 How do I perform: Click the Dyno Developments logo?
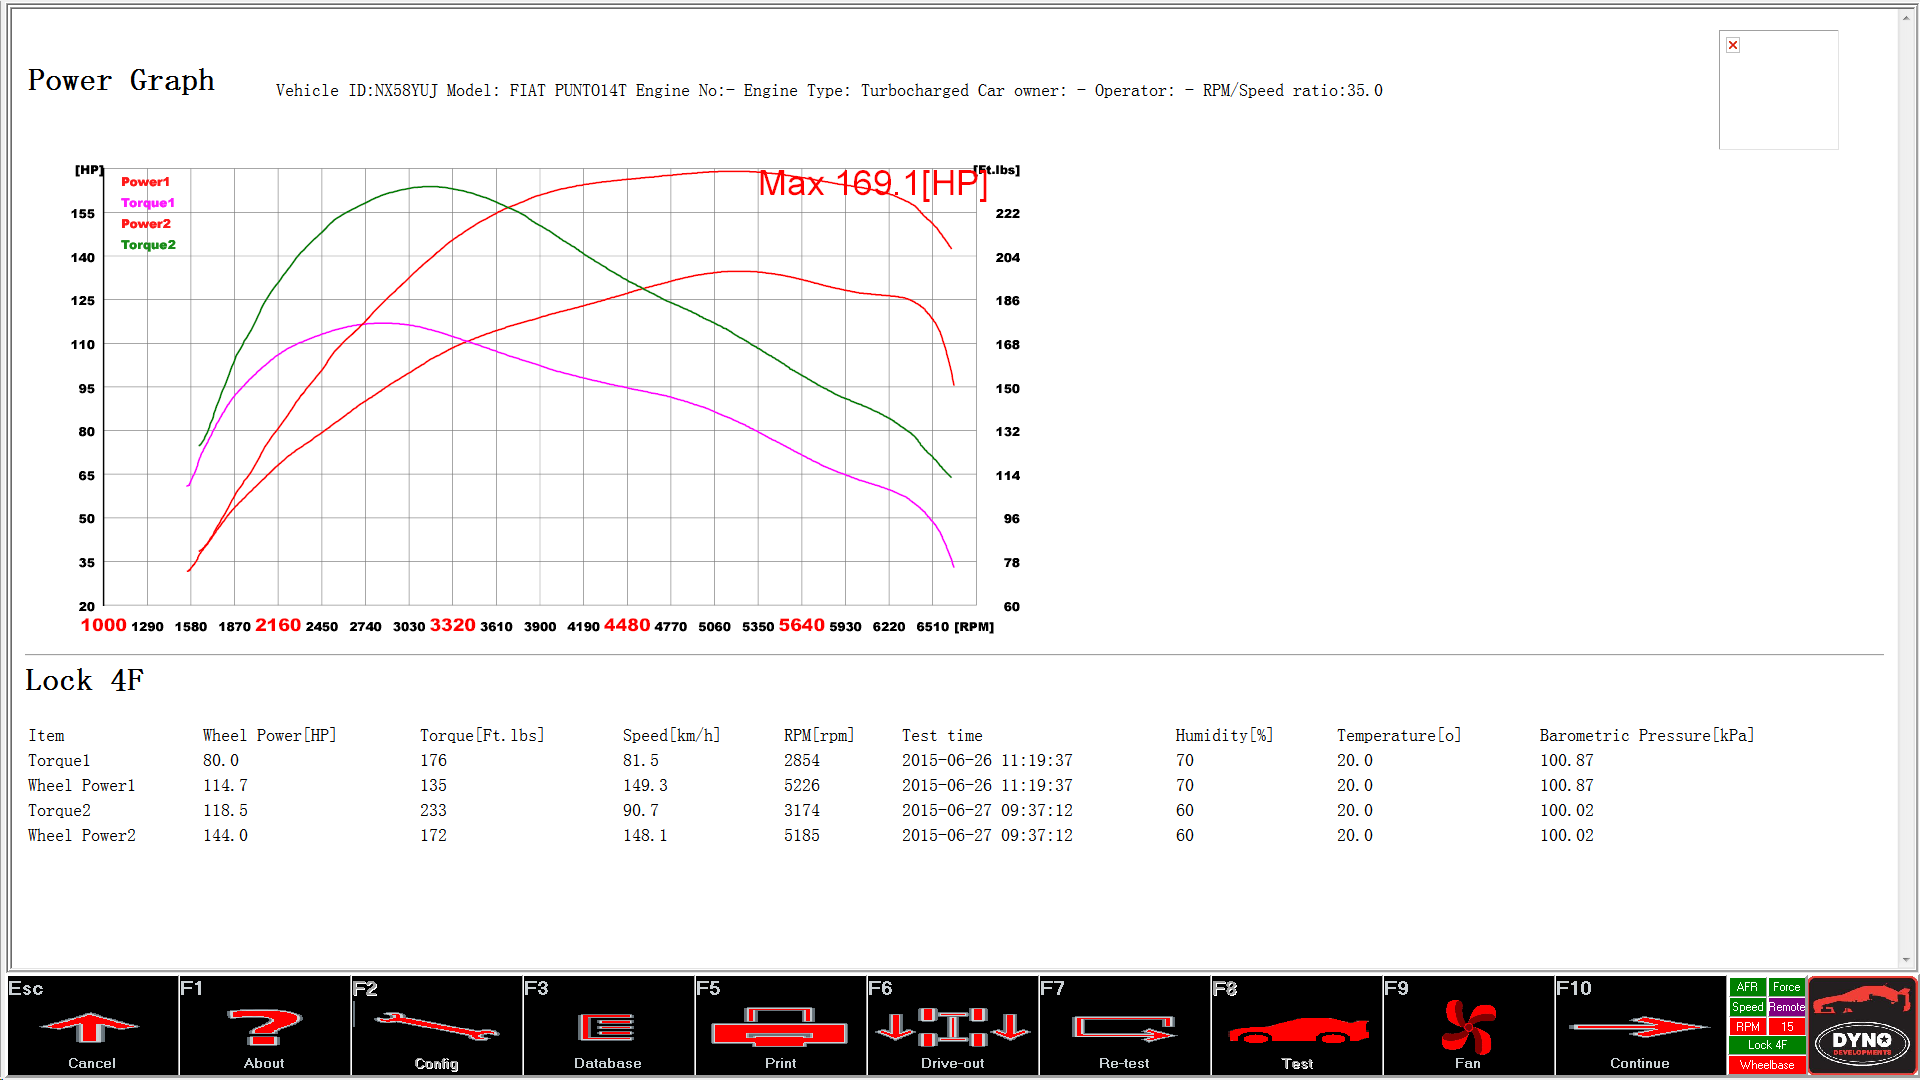coord(1862,1027)
